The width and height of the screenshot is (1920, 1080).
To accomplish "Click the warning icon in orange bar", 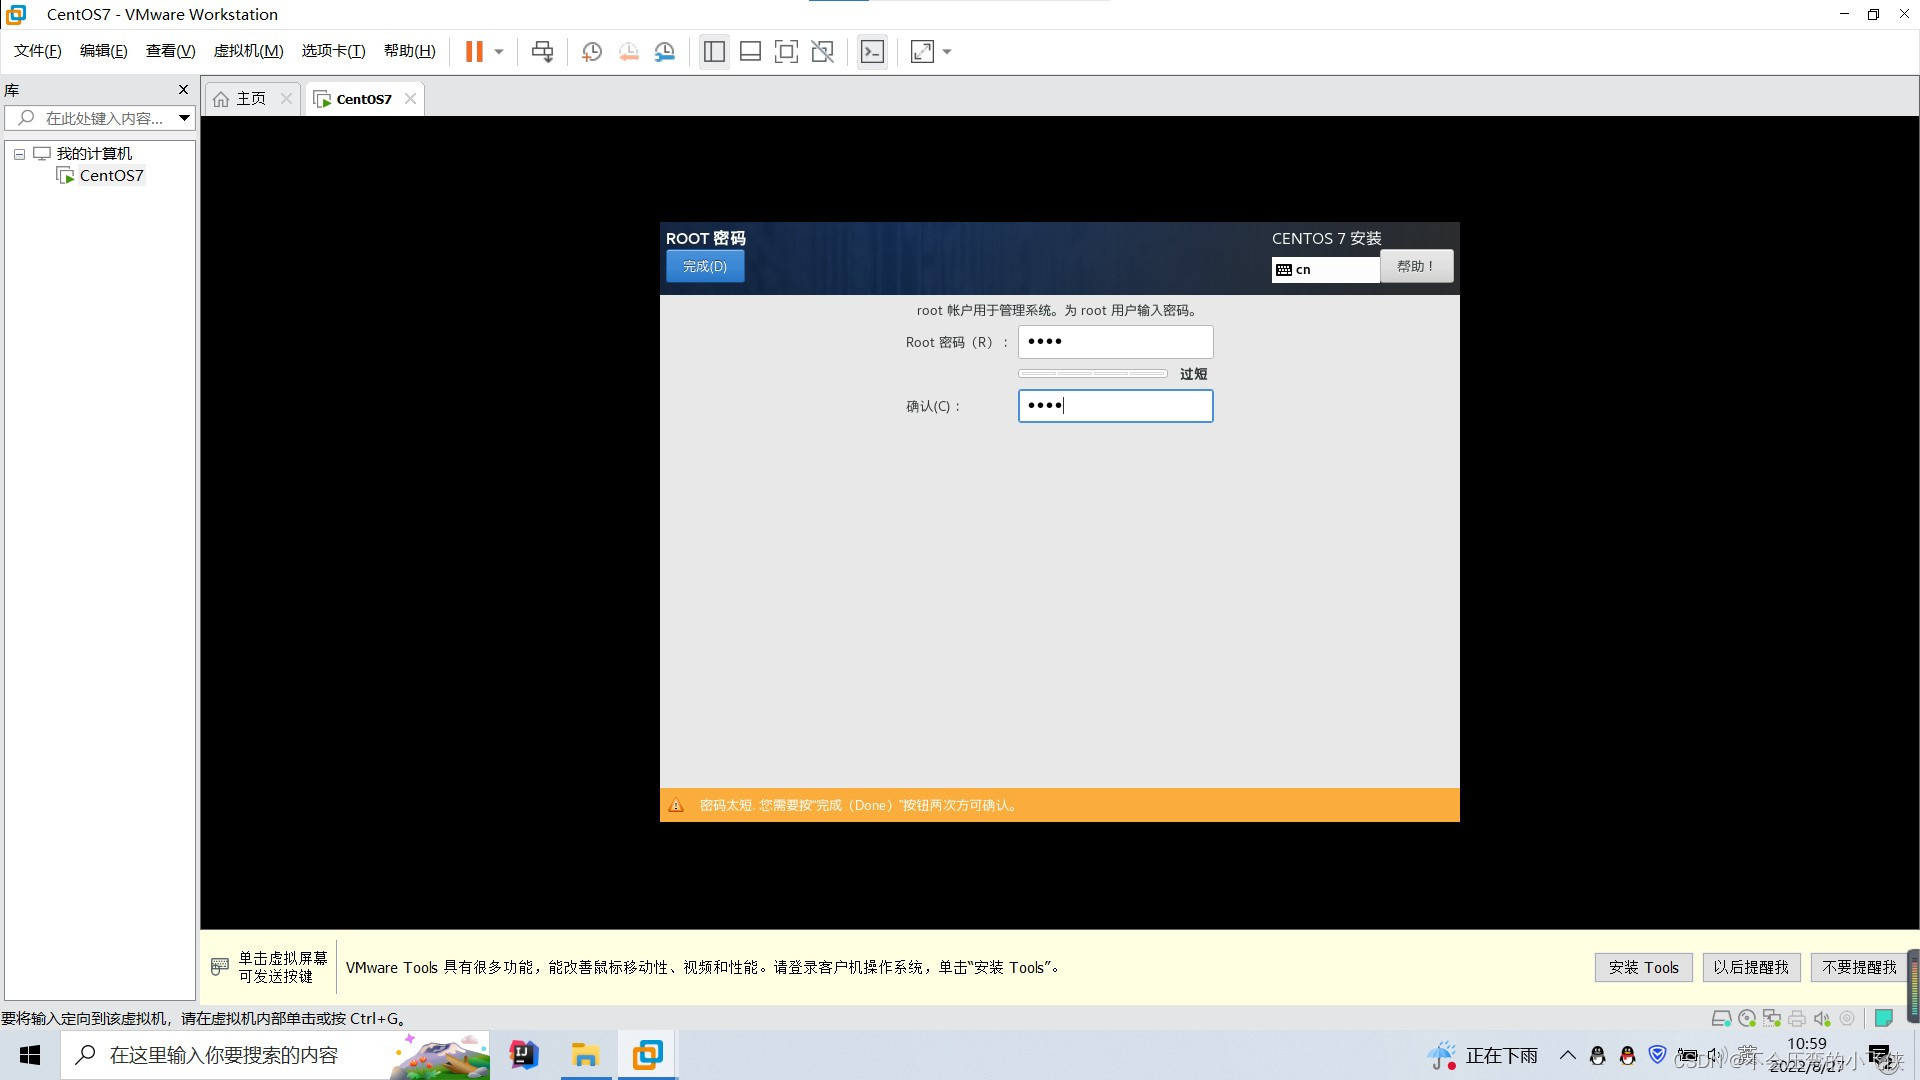I will (x=676, y=805).
